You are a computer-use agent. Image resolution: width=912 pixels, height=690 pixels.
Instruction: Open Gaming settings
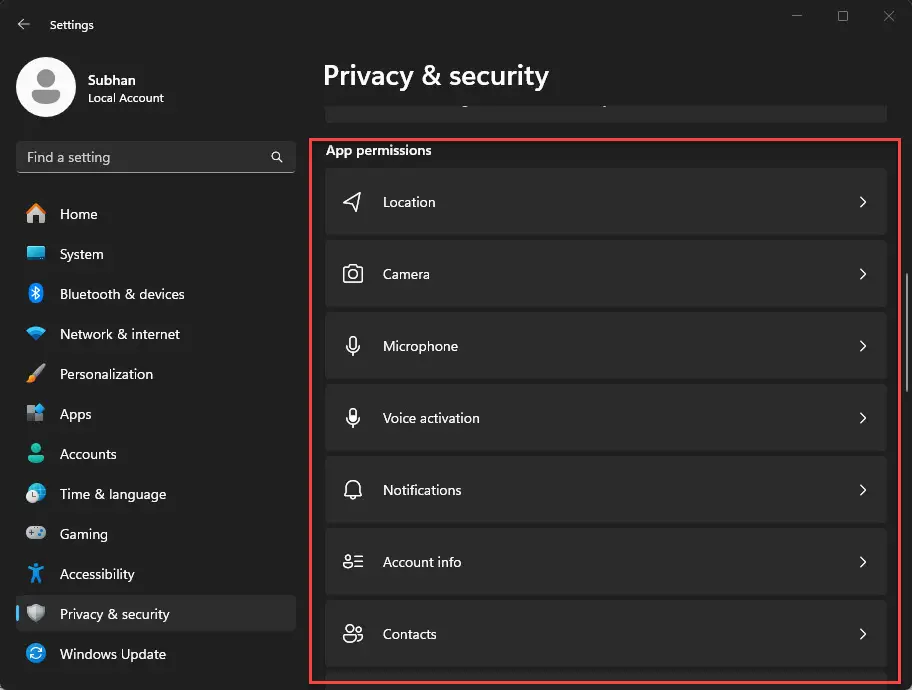pyautogui.click(x=156, y=533)
